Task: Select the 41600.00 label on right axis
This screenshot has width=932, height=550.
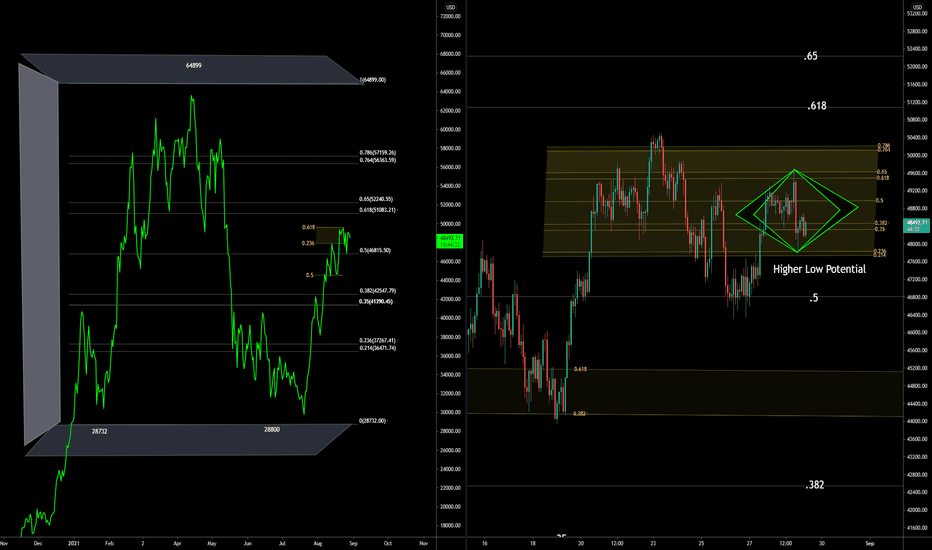Action: point(917,528)
